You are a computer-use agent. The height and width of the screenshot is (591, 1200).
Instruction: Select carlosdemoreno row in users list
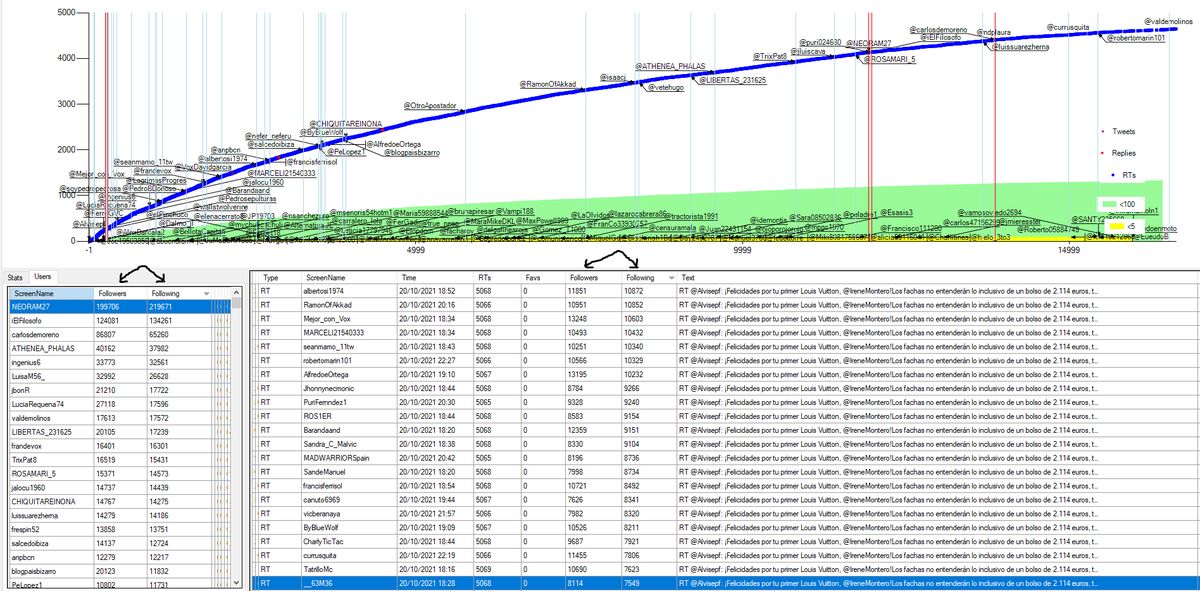120,334
